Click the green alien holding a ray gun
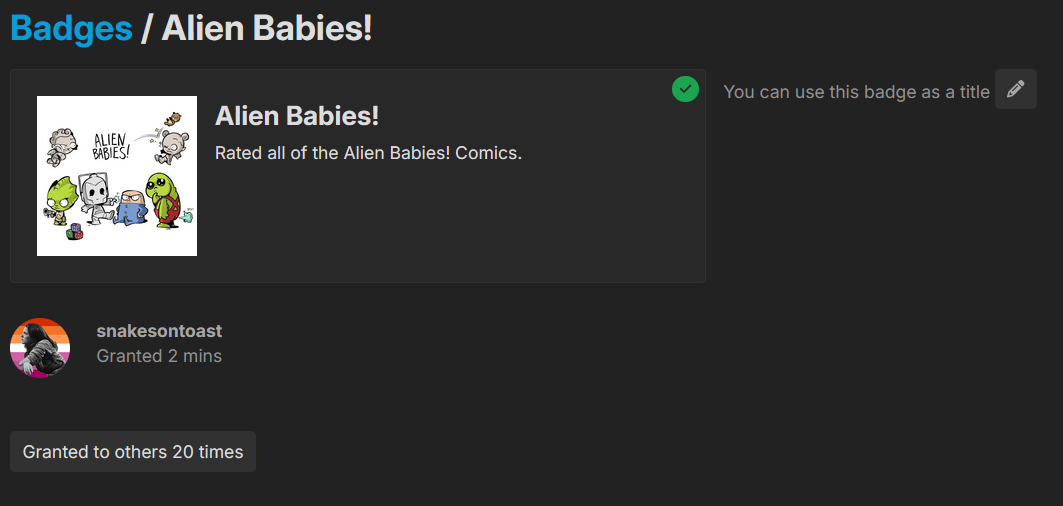Screen dimensions: 1063x506 click(x=60, y=199)
